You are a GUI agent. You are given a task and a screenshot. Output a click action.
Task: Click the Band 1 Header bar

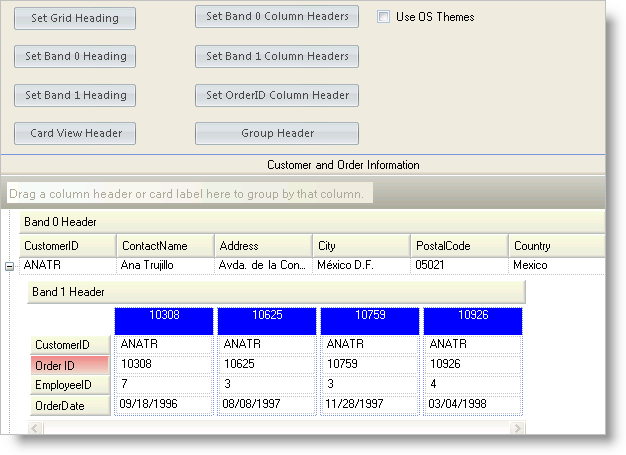point(275,292)
